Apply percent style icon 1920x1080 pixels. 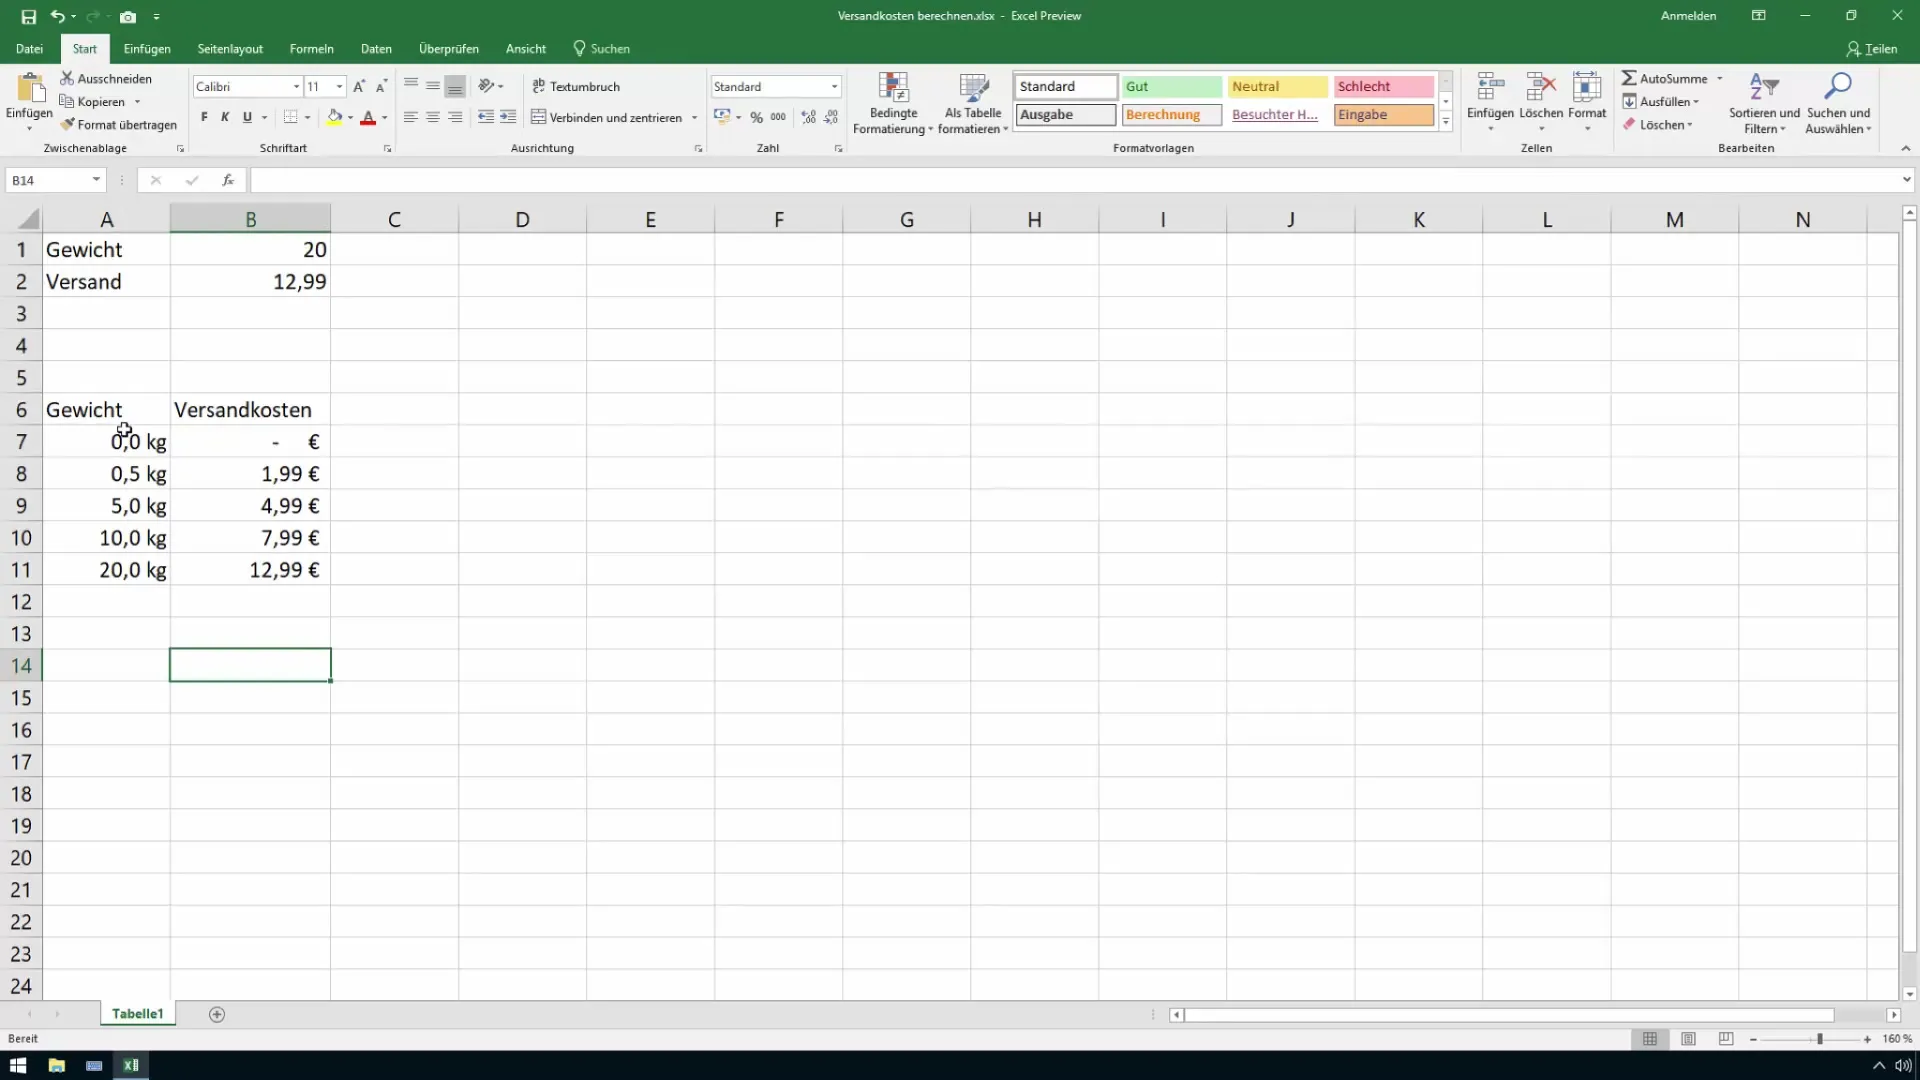tap(757, 117)
